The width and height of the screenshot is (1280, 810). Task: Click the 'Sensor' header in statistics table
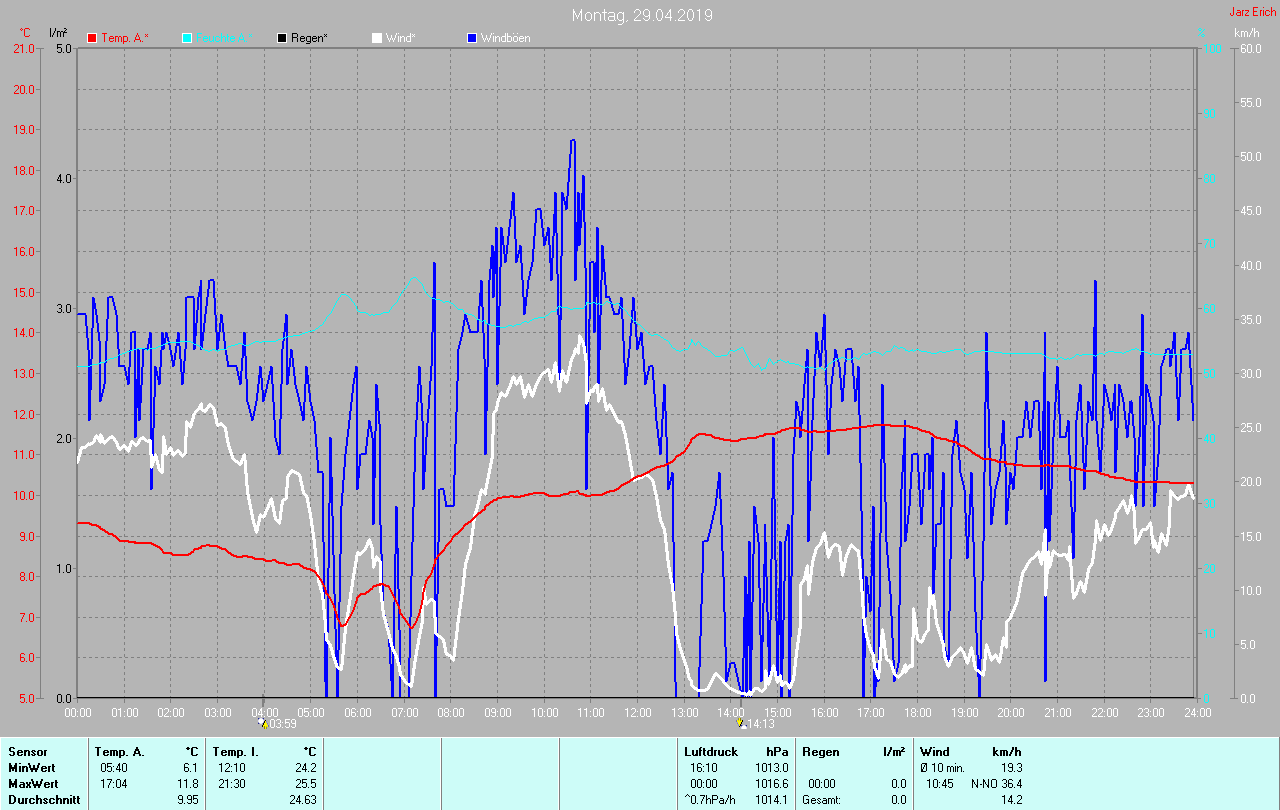tap(27, 751)
